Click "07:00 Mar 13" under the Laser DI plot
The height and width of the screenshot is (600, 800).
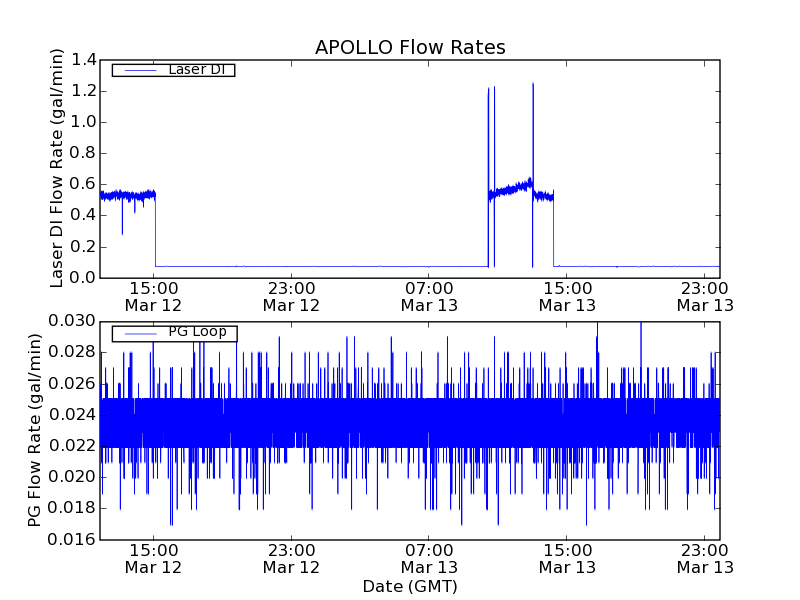429,297
